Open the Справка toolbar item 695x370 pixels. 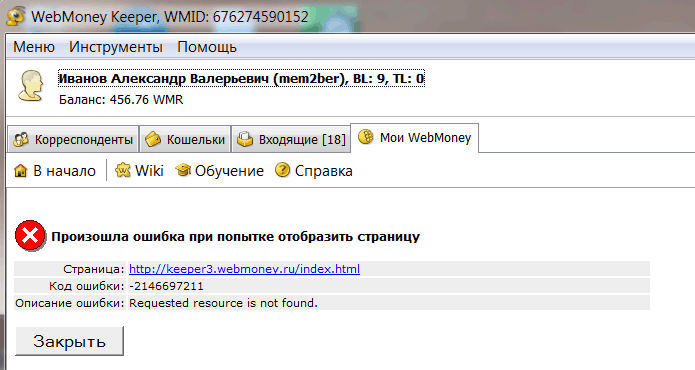[x=314, y=171]
